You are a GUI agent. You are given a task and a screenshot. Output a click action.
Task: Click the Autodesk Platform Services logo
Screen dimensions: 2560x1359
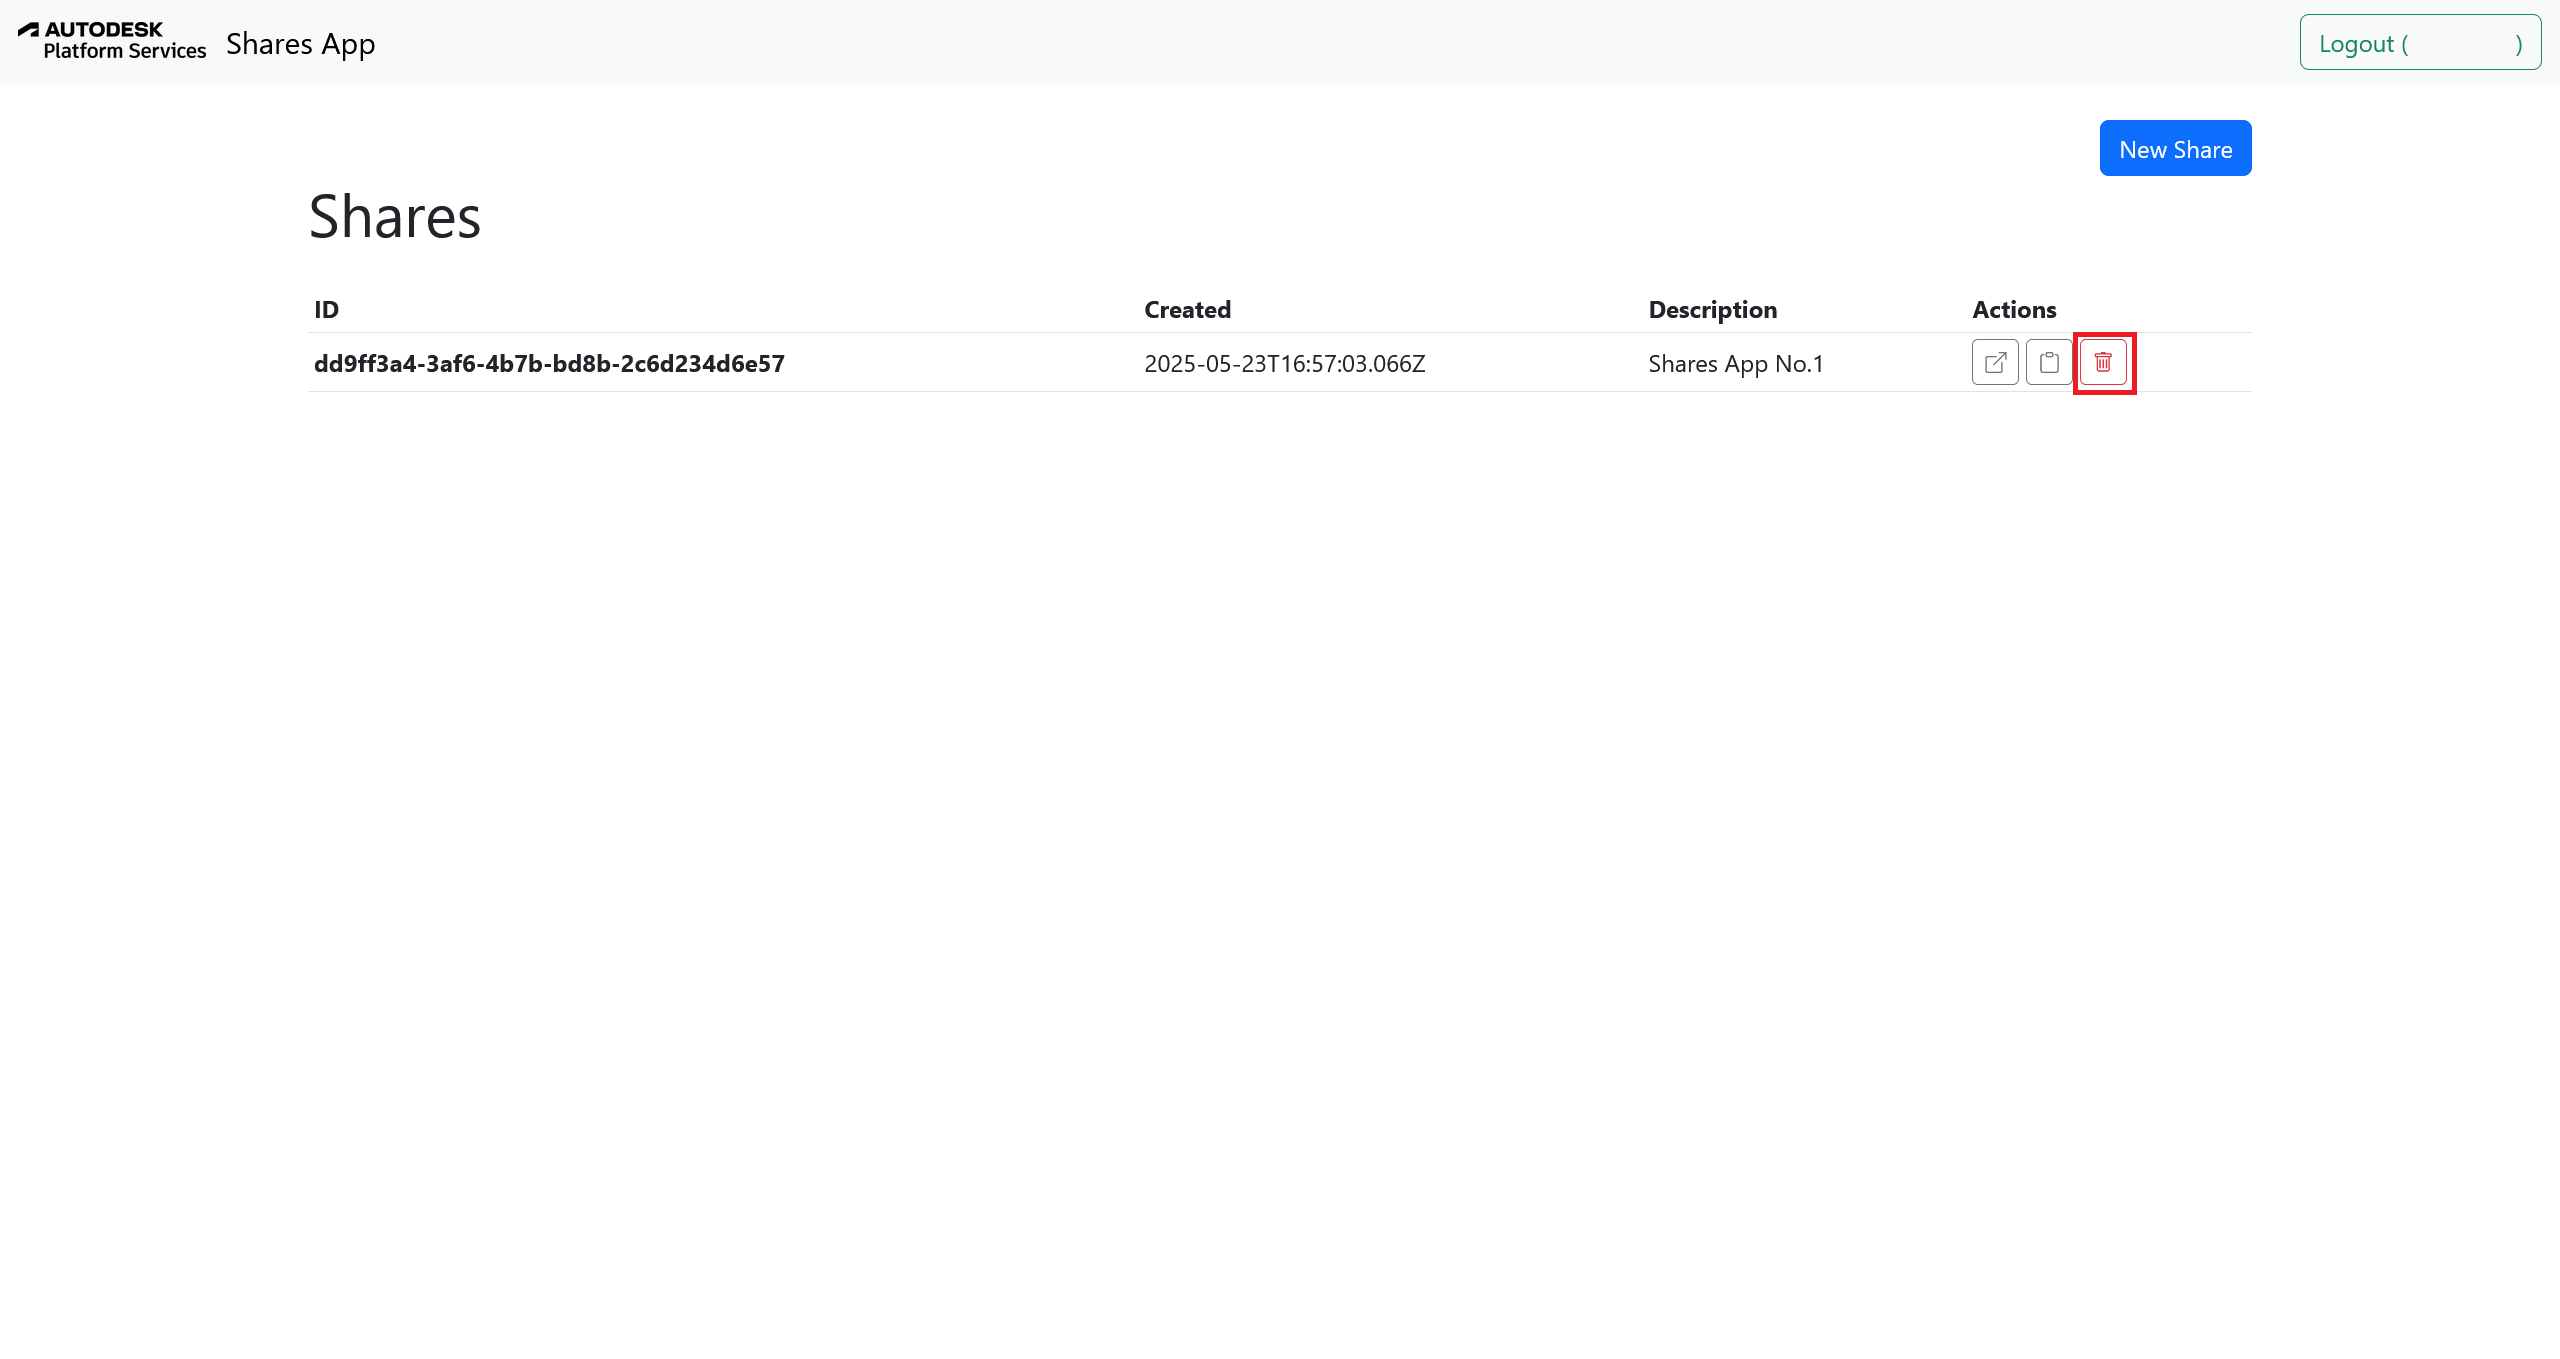tap(112, 41)
